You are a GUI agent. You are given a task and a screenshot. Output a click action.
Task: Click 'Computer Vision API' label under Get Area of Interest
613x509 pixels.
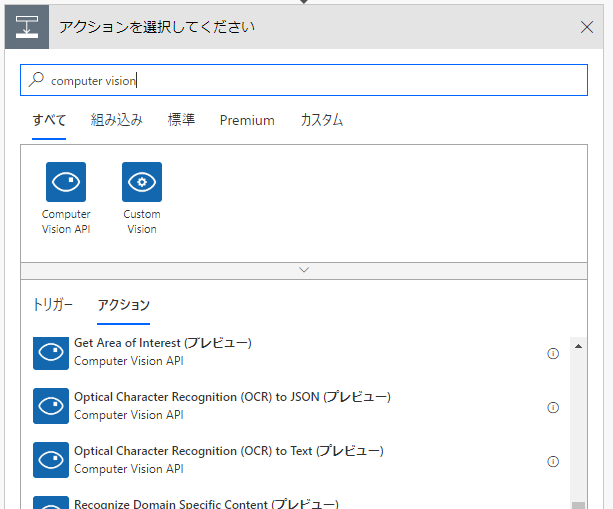coord(129,361)
